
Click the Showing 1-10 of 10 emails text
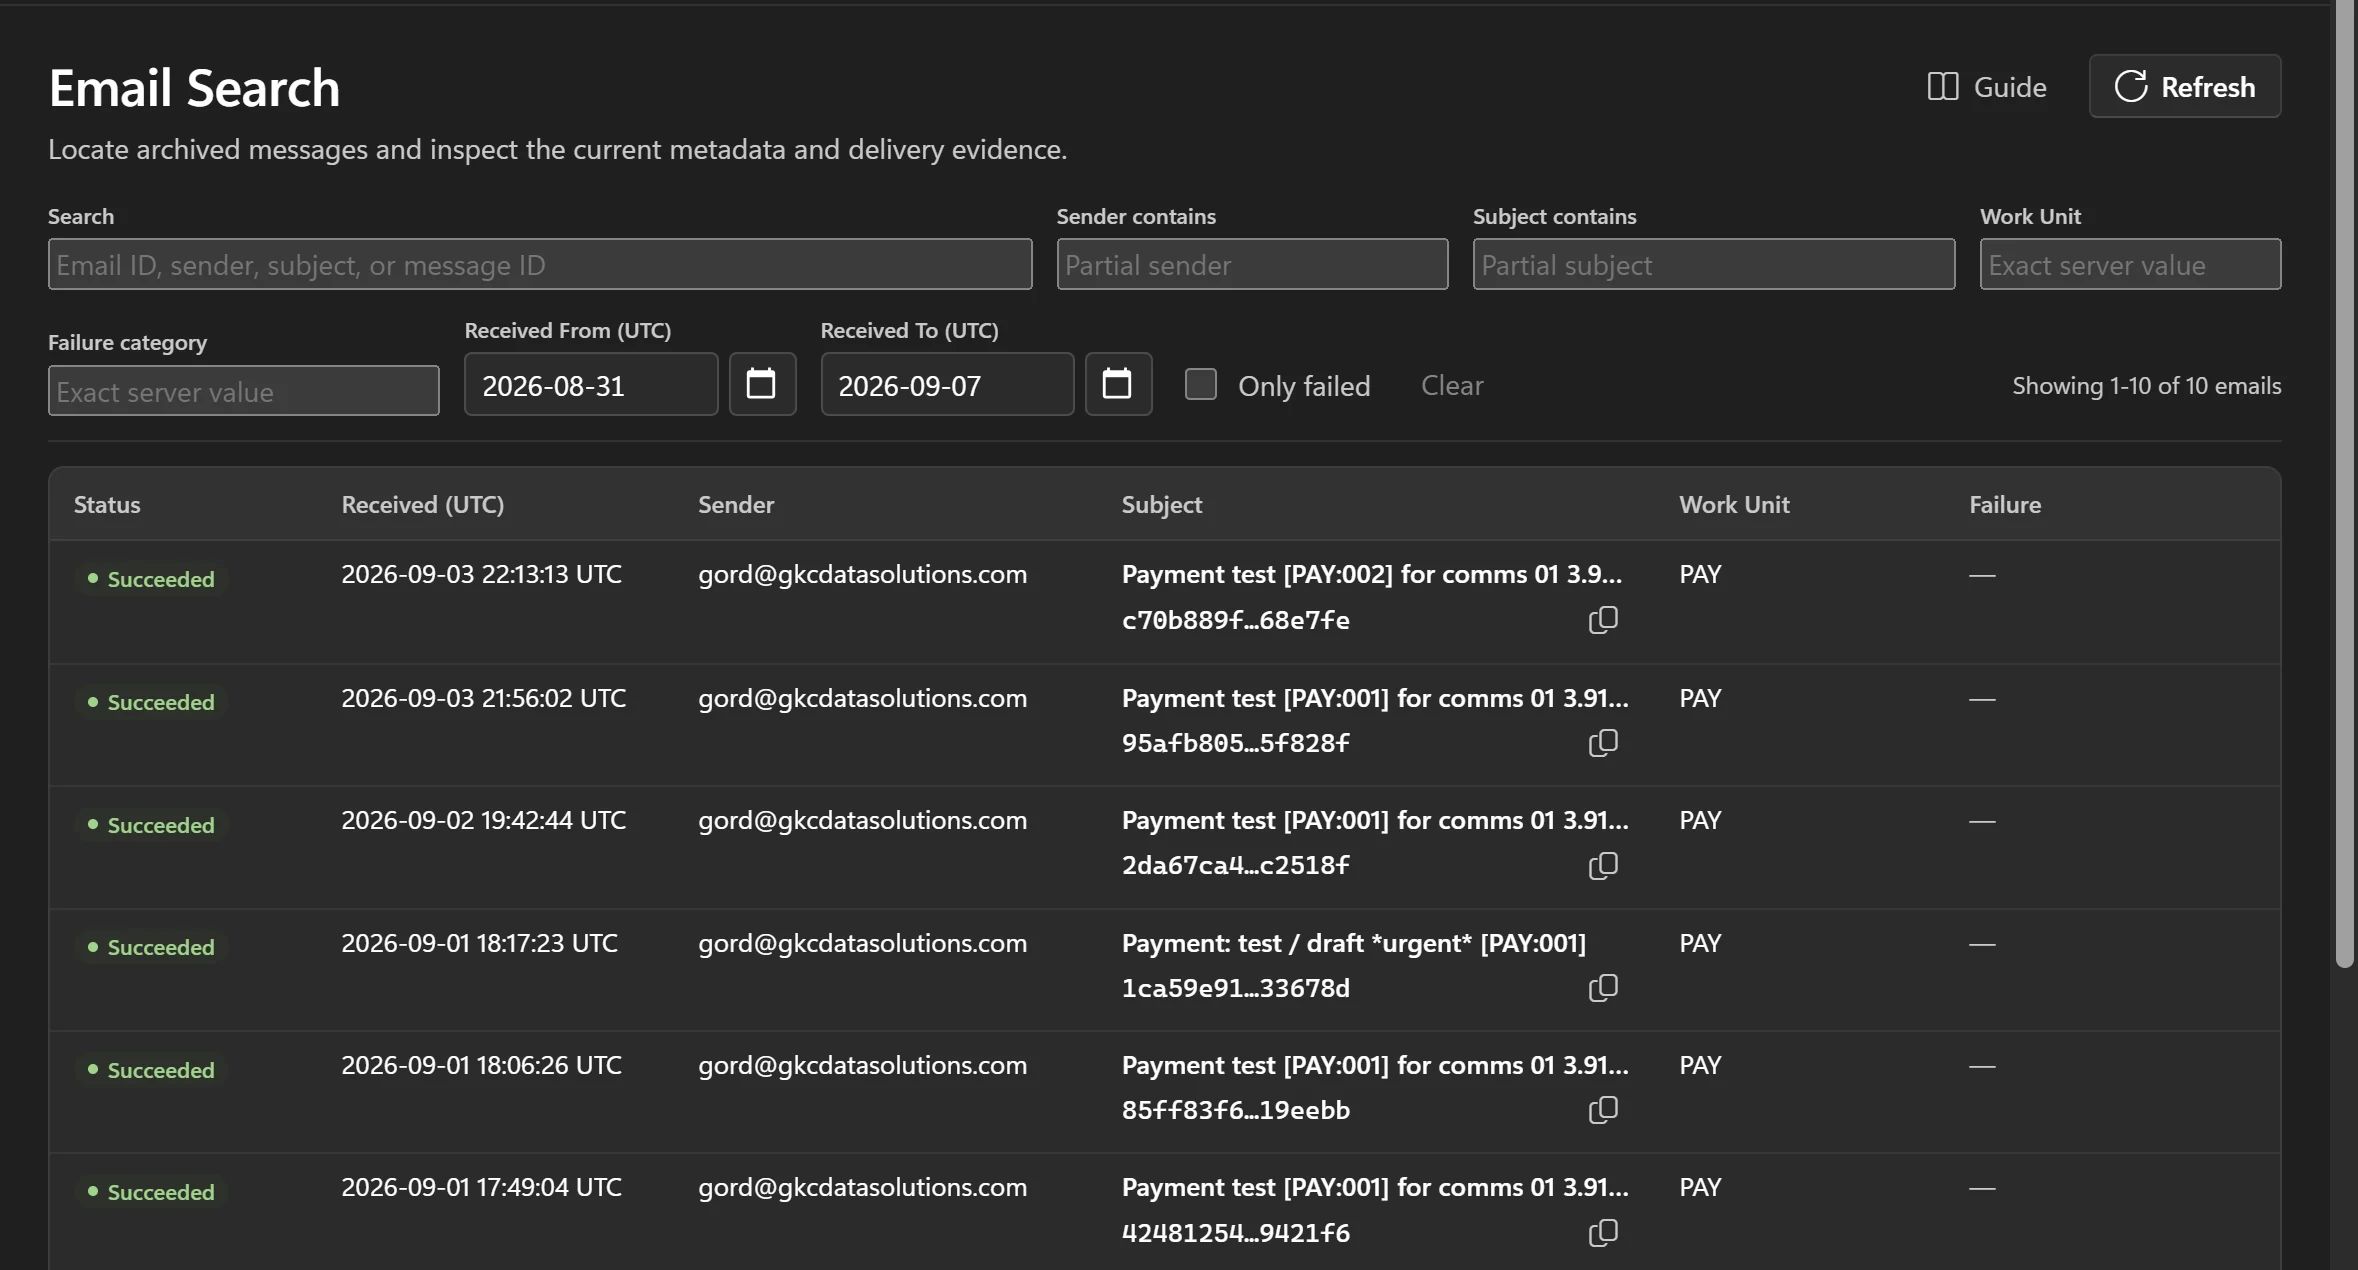click(x=2146, y=386)
